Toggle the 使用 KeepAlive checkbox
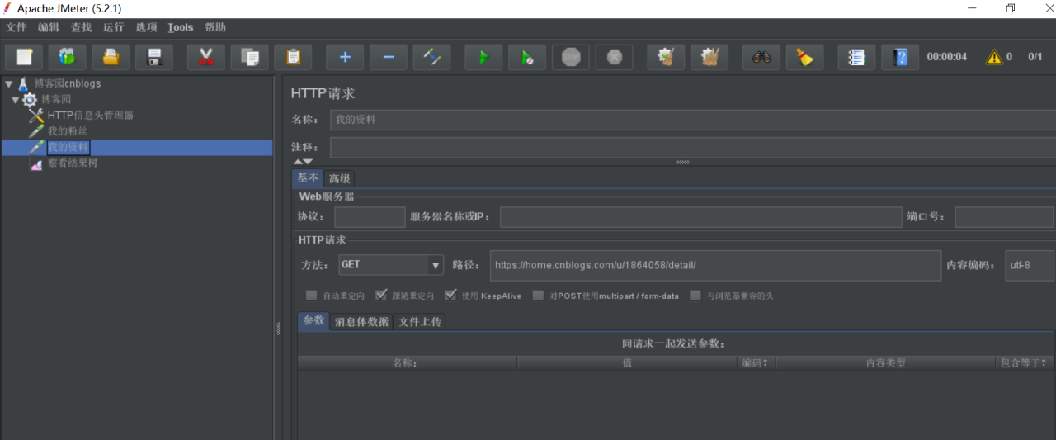The image size is (1056, 440). [451, 296]
